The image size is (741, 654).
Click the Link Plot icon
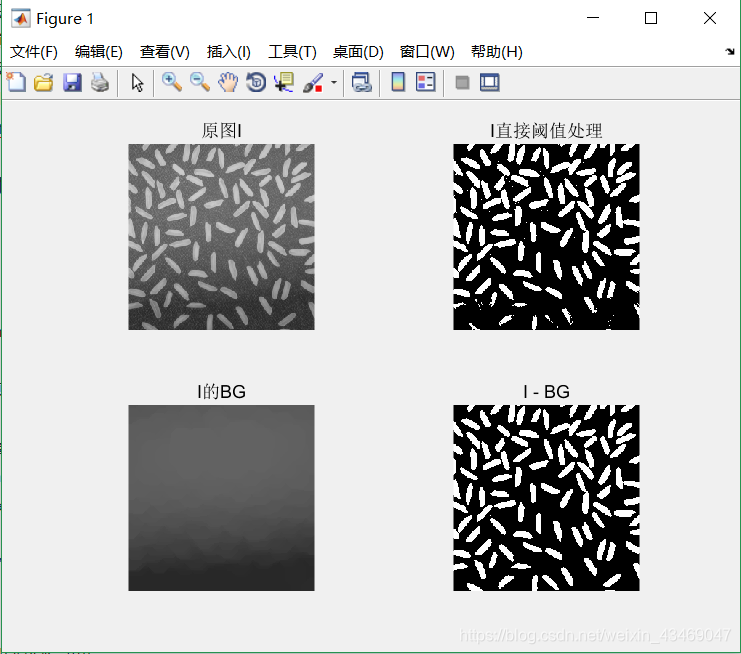[x=362, y=83]
